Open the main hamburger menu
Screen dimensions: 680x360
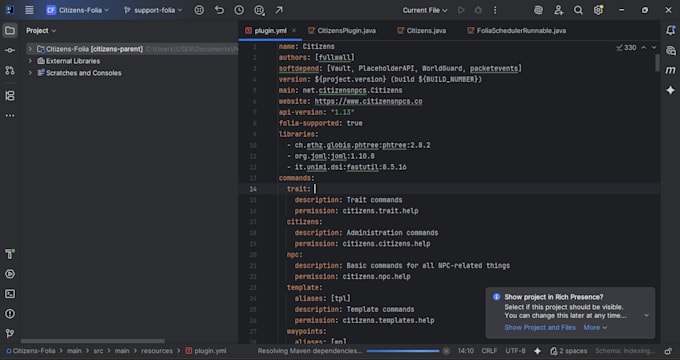[29, 10]
